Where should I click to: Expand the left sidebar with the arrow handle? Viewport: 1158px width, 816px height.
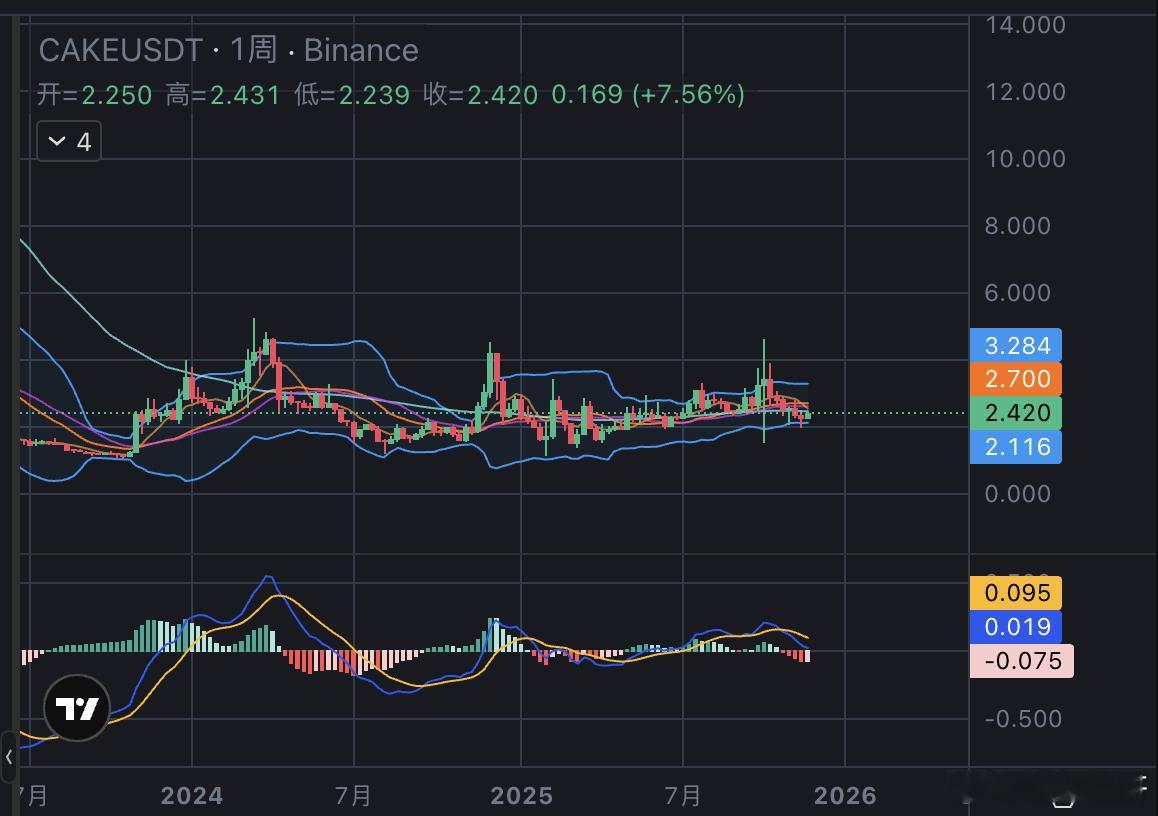pos(7,757)
